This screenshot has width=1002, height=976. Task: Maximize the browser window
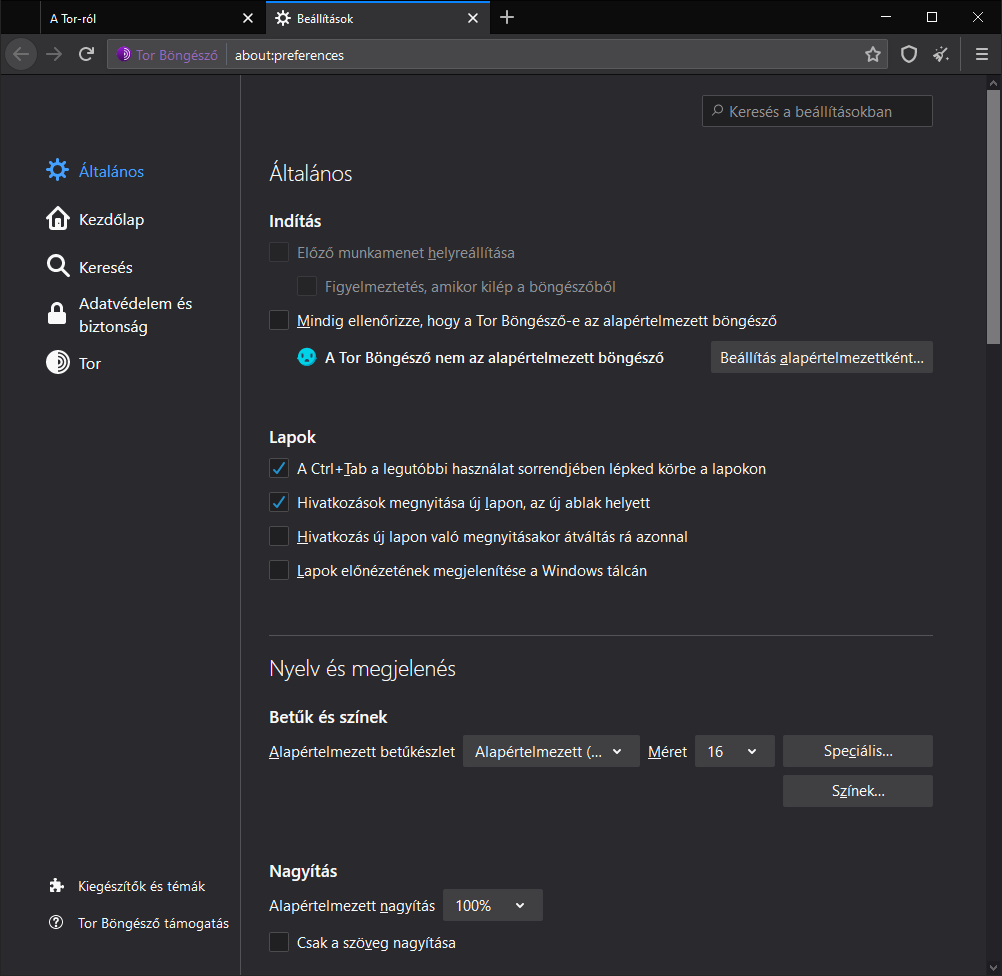pyautogui.click(x=932, y=17)
